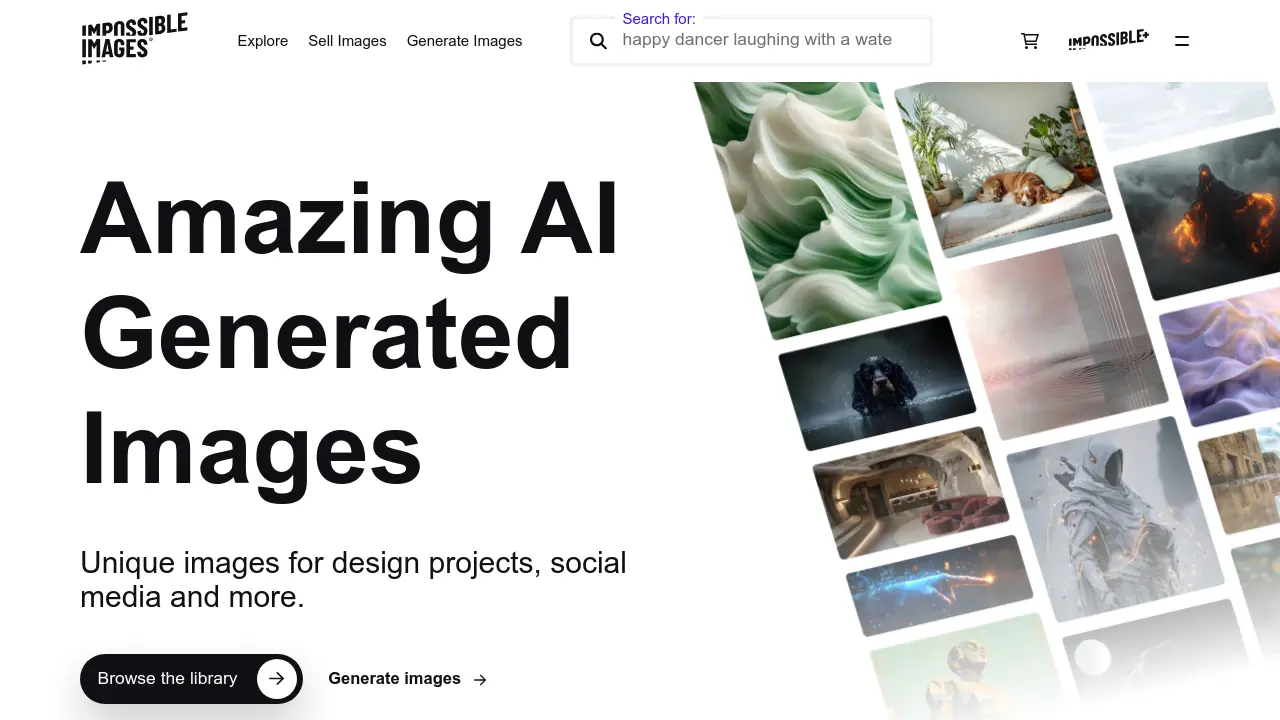The image size is (1280, 720).
Task: Click the Impossible Images logo
Action: pos(134,39)
